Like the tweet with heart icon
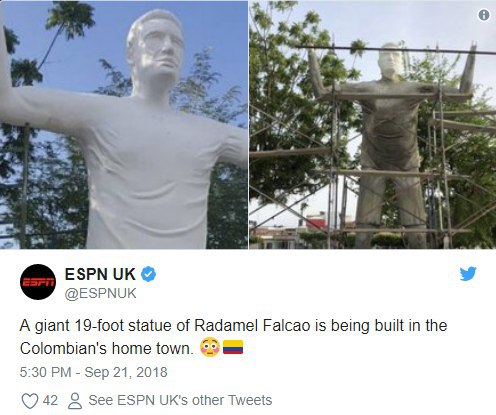 [30, 401]
